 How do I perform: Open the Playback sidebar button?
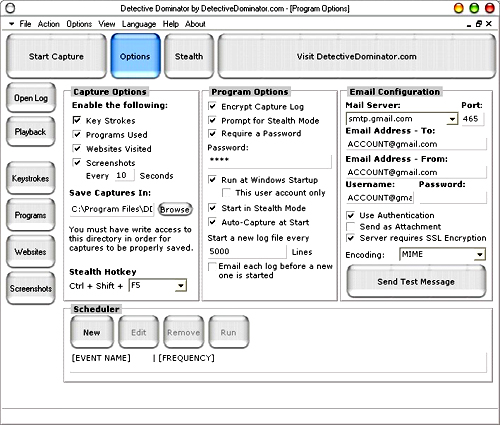coord(31,132)
